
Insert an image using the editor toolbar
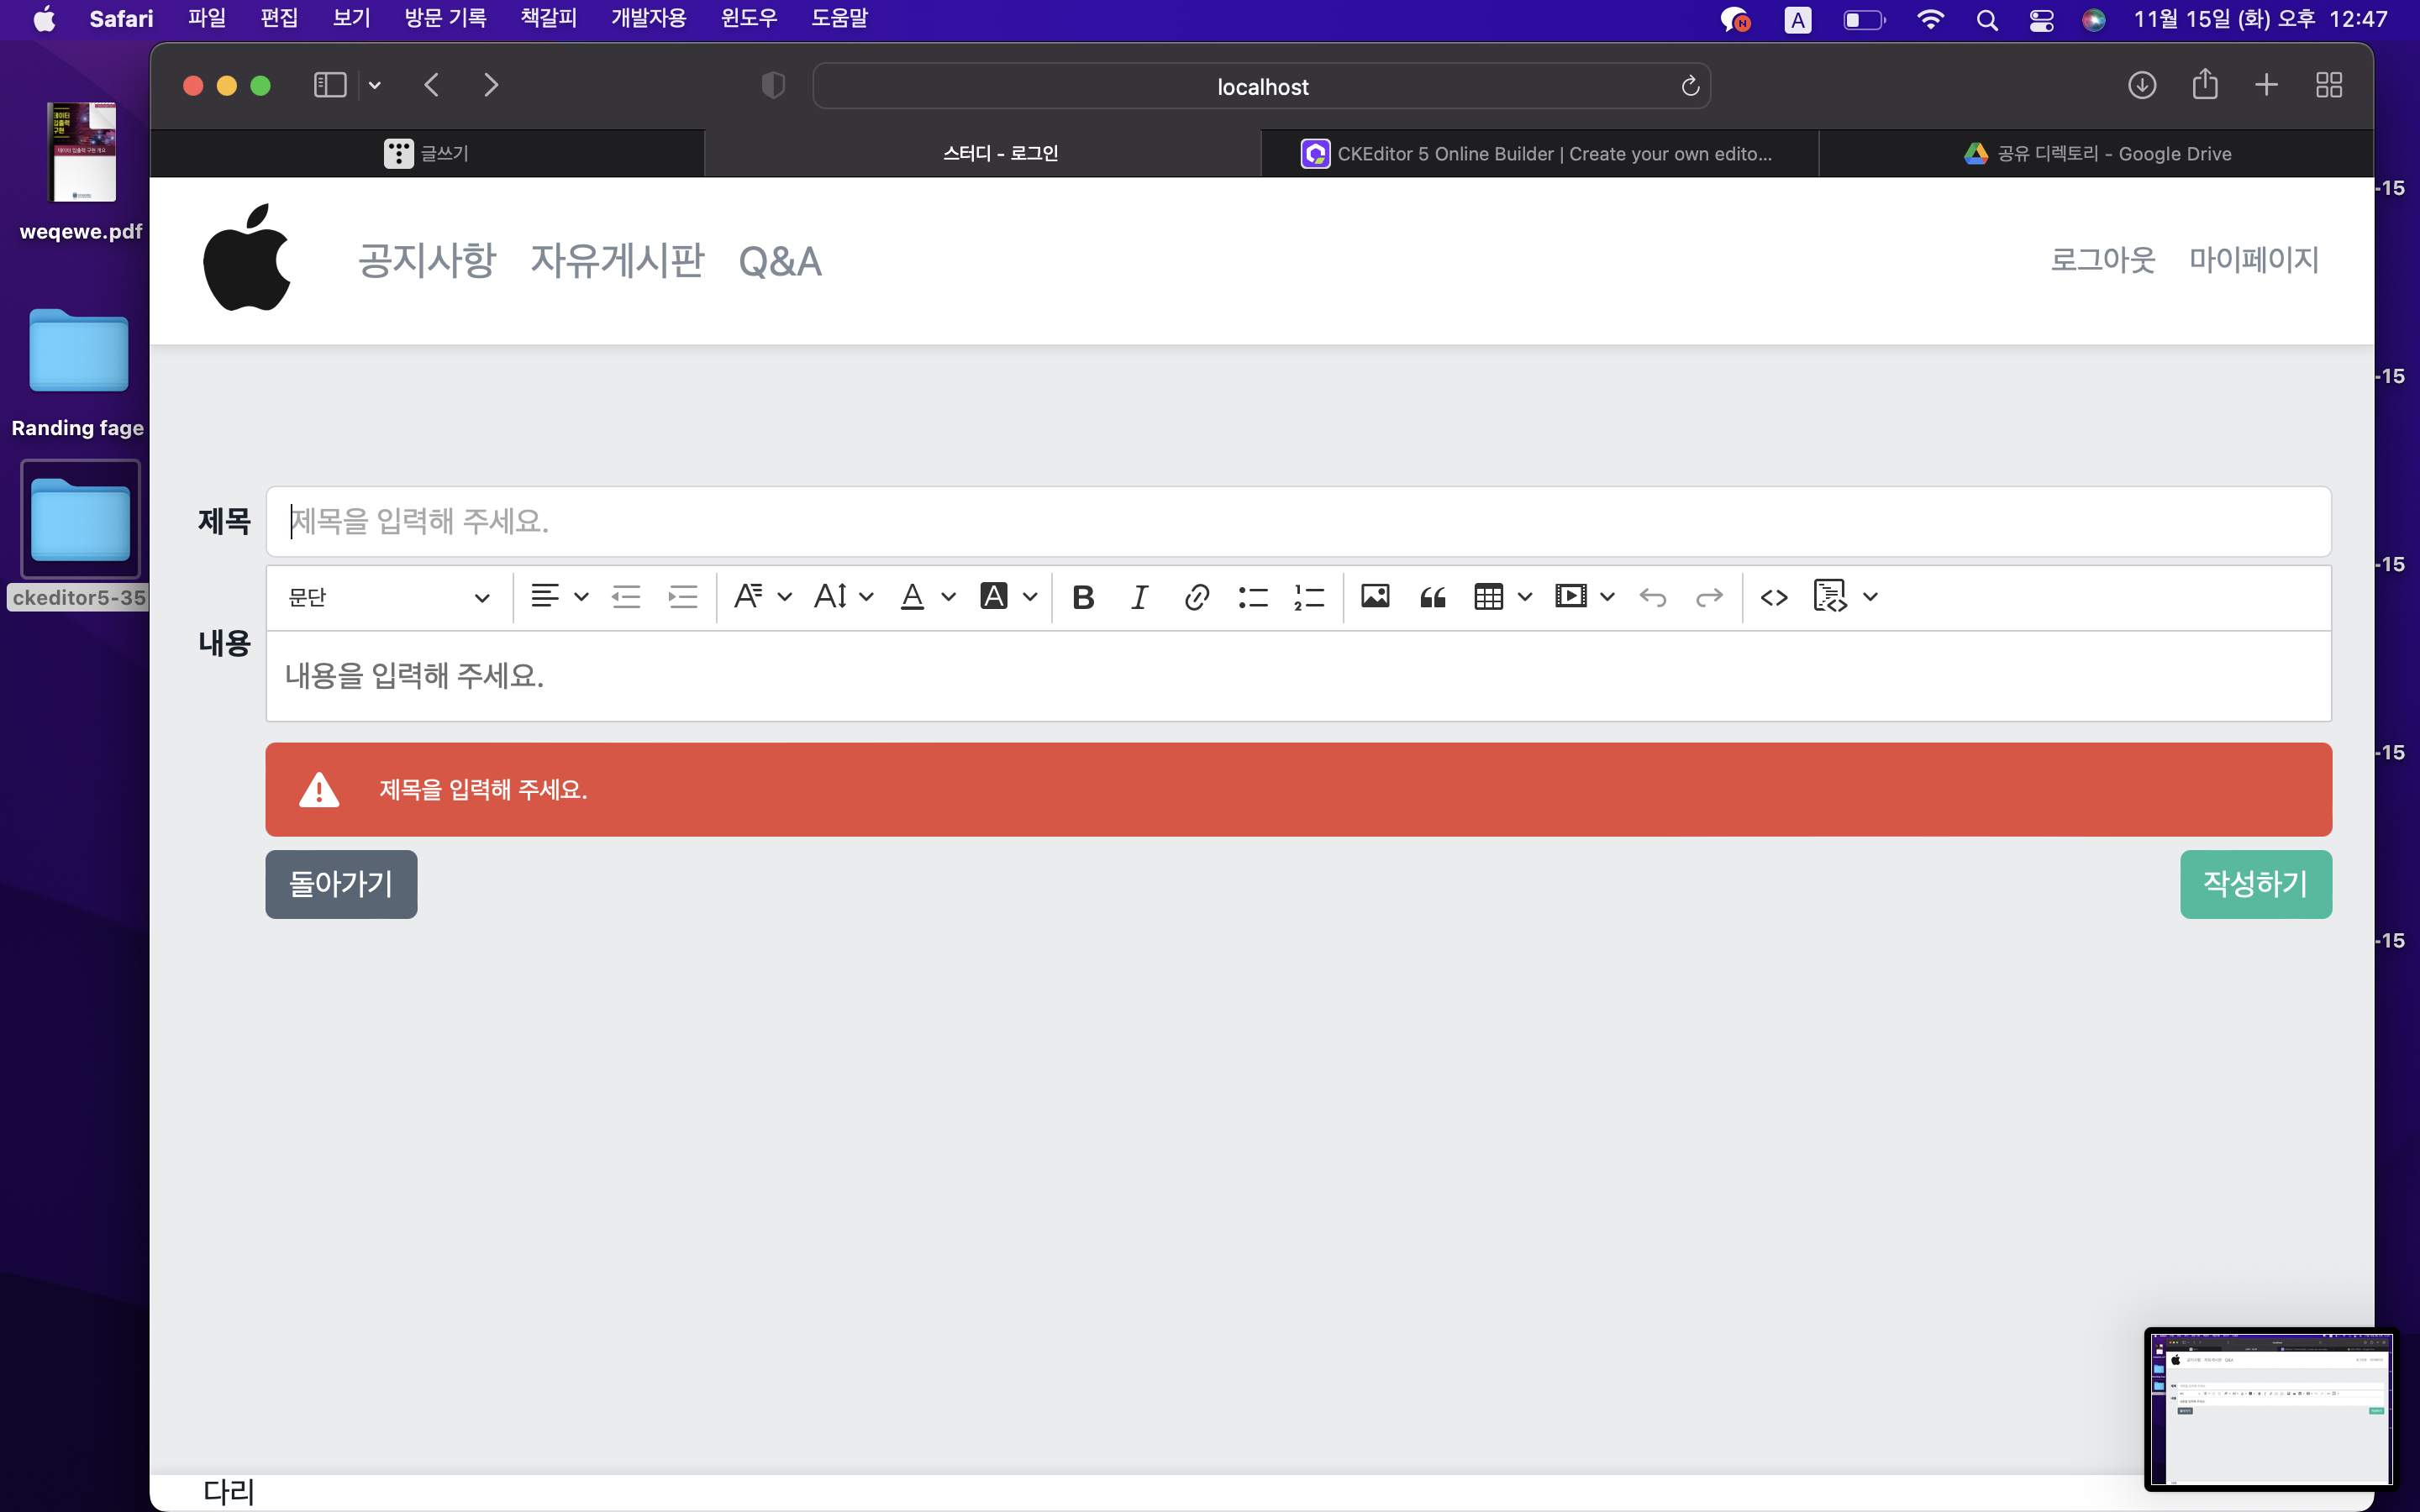[1375, 597]
